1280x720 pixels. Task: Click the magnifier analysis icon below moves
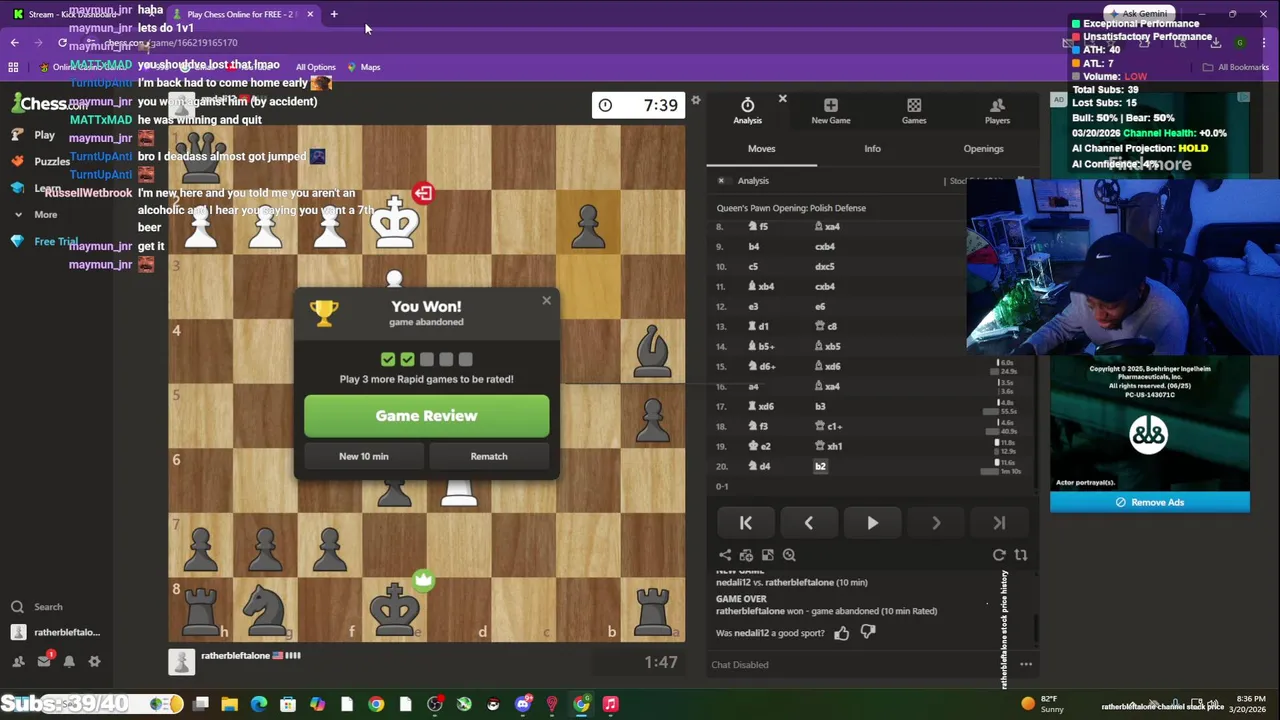(x=789, y=555)
